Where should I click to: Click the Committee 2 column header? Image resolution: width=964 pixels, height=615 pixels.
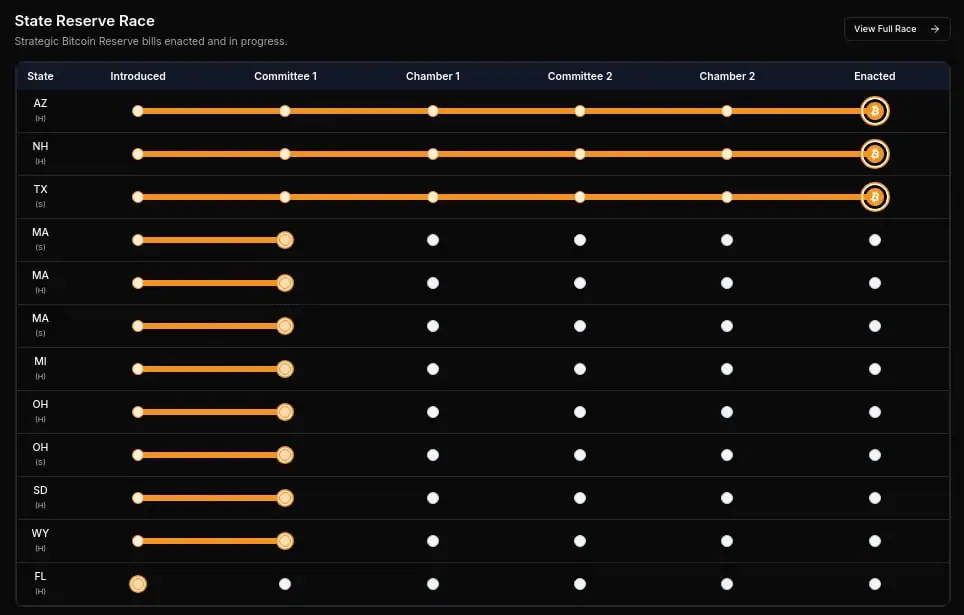[580, 76]
